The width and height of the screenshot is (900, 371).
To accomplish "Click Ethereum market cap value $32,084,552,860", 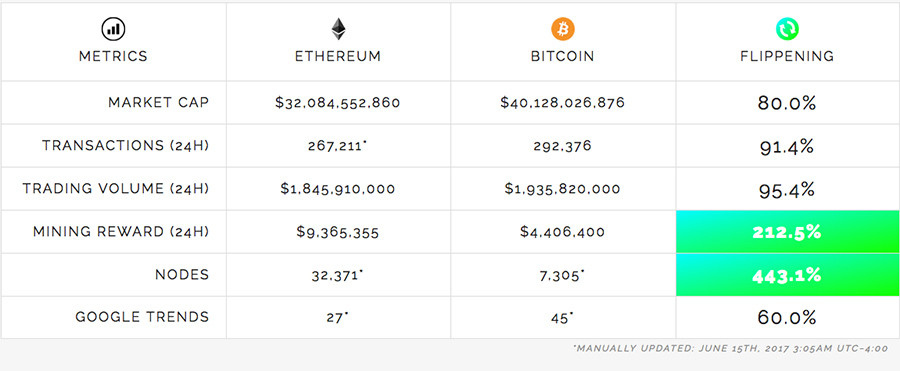I will point(338,103).
